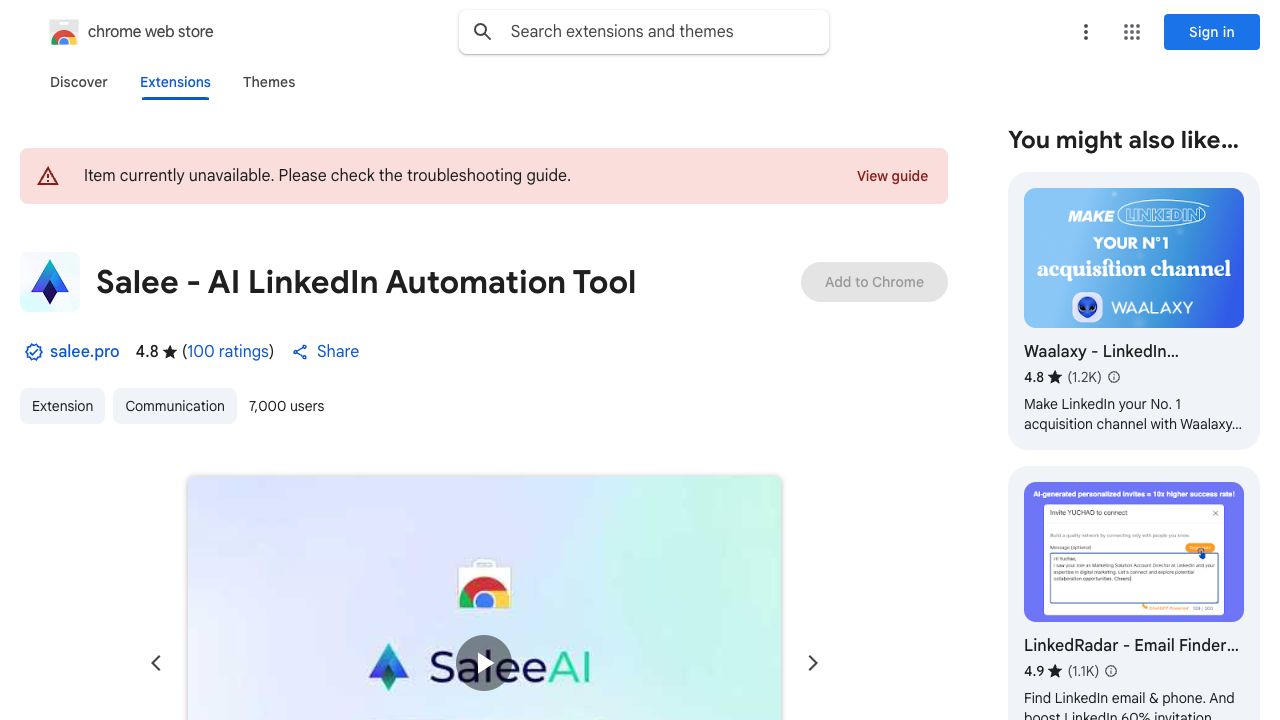Open the Google apps grid

[x=1132, y=32]
